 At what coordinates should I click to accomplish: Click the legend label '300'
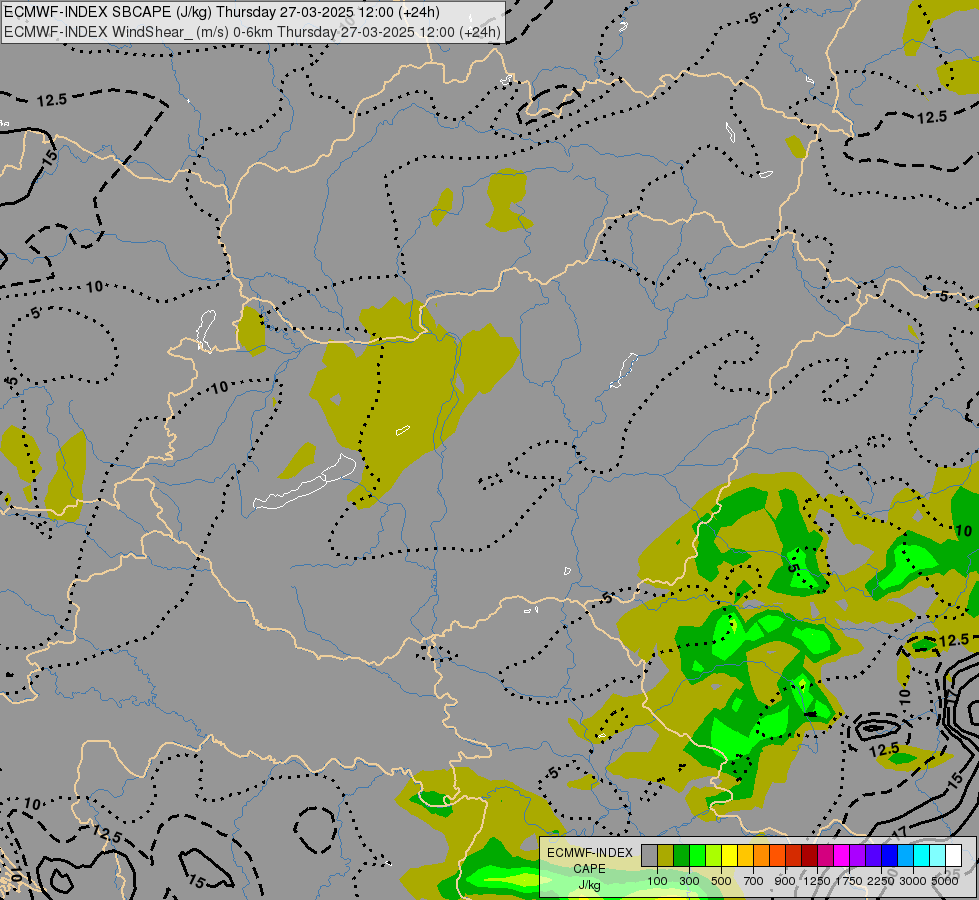click(x=689, y=881)
